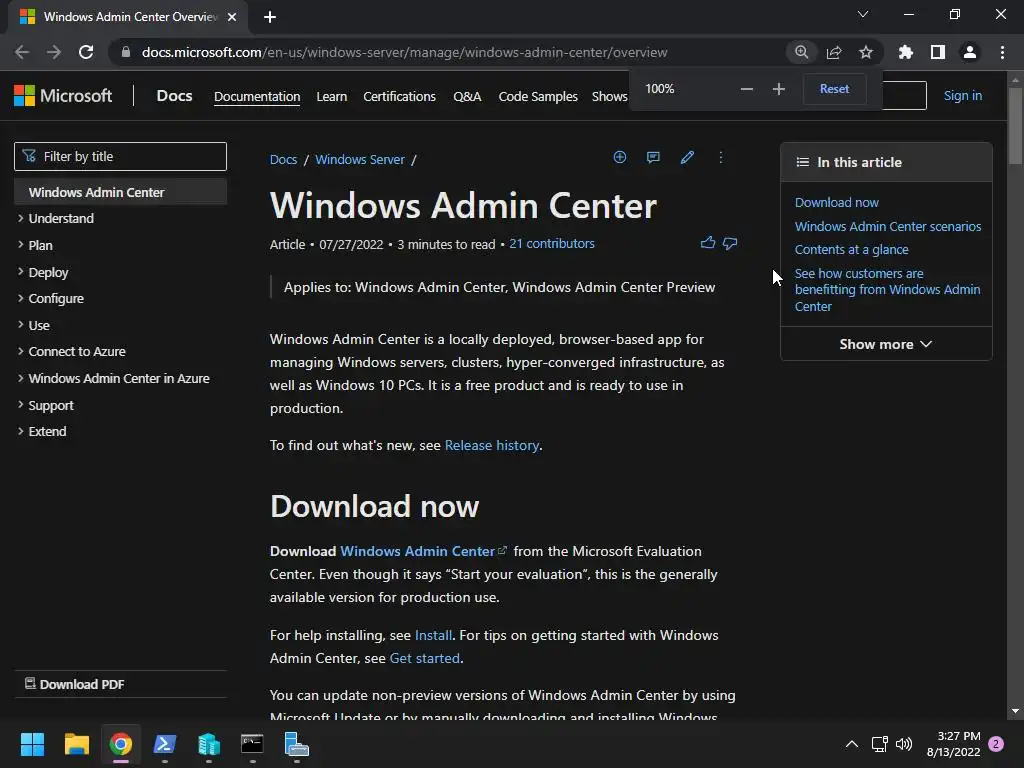Open the Shows menu item
The width and height of the screenshot is (1024, 768).
click(609, 96)
